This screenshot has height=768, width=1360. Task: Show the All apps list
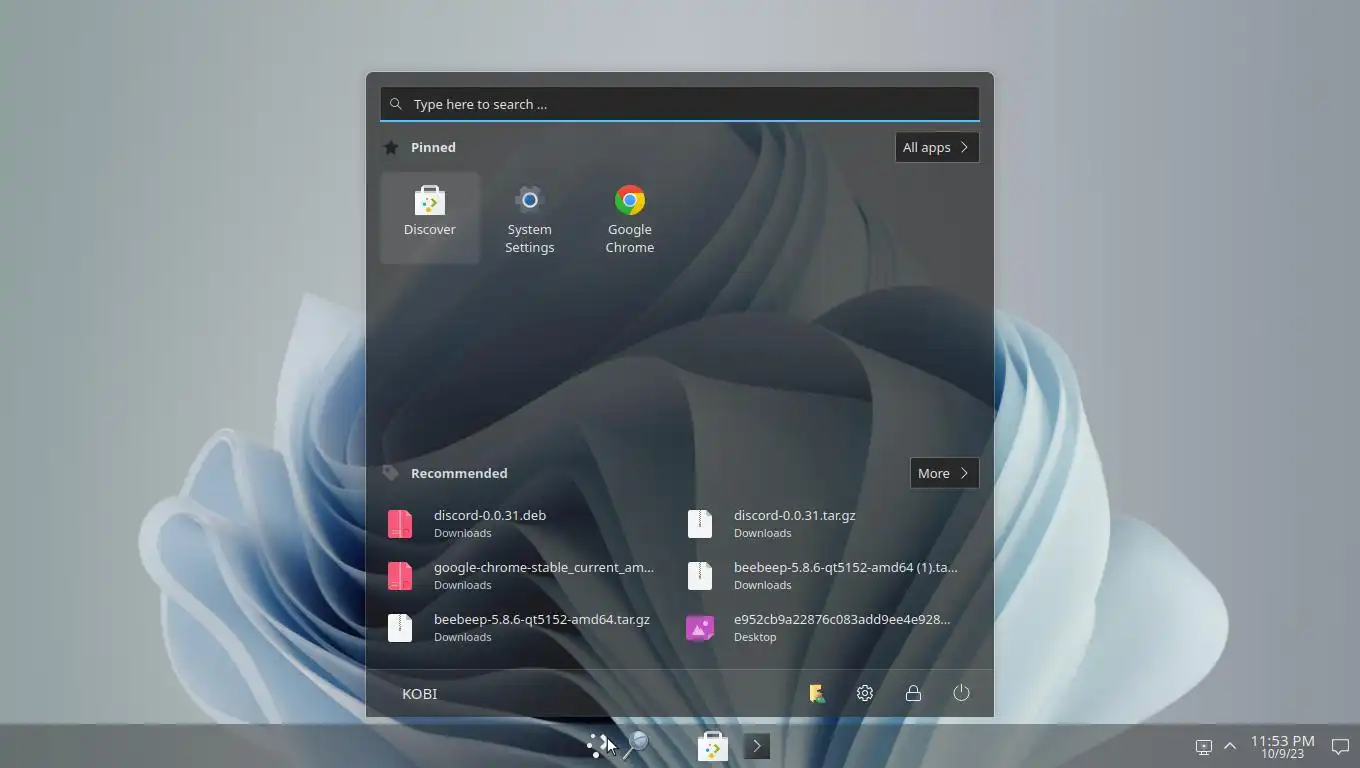tap(937, 147)
